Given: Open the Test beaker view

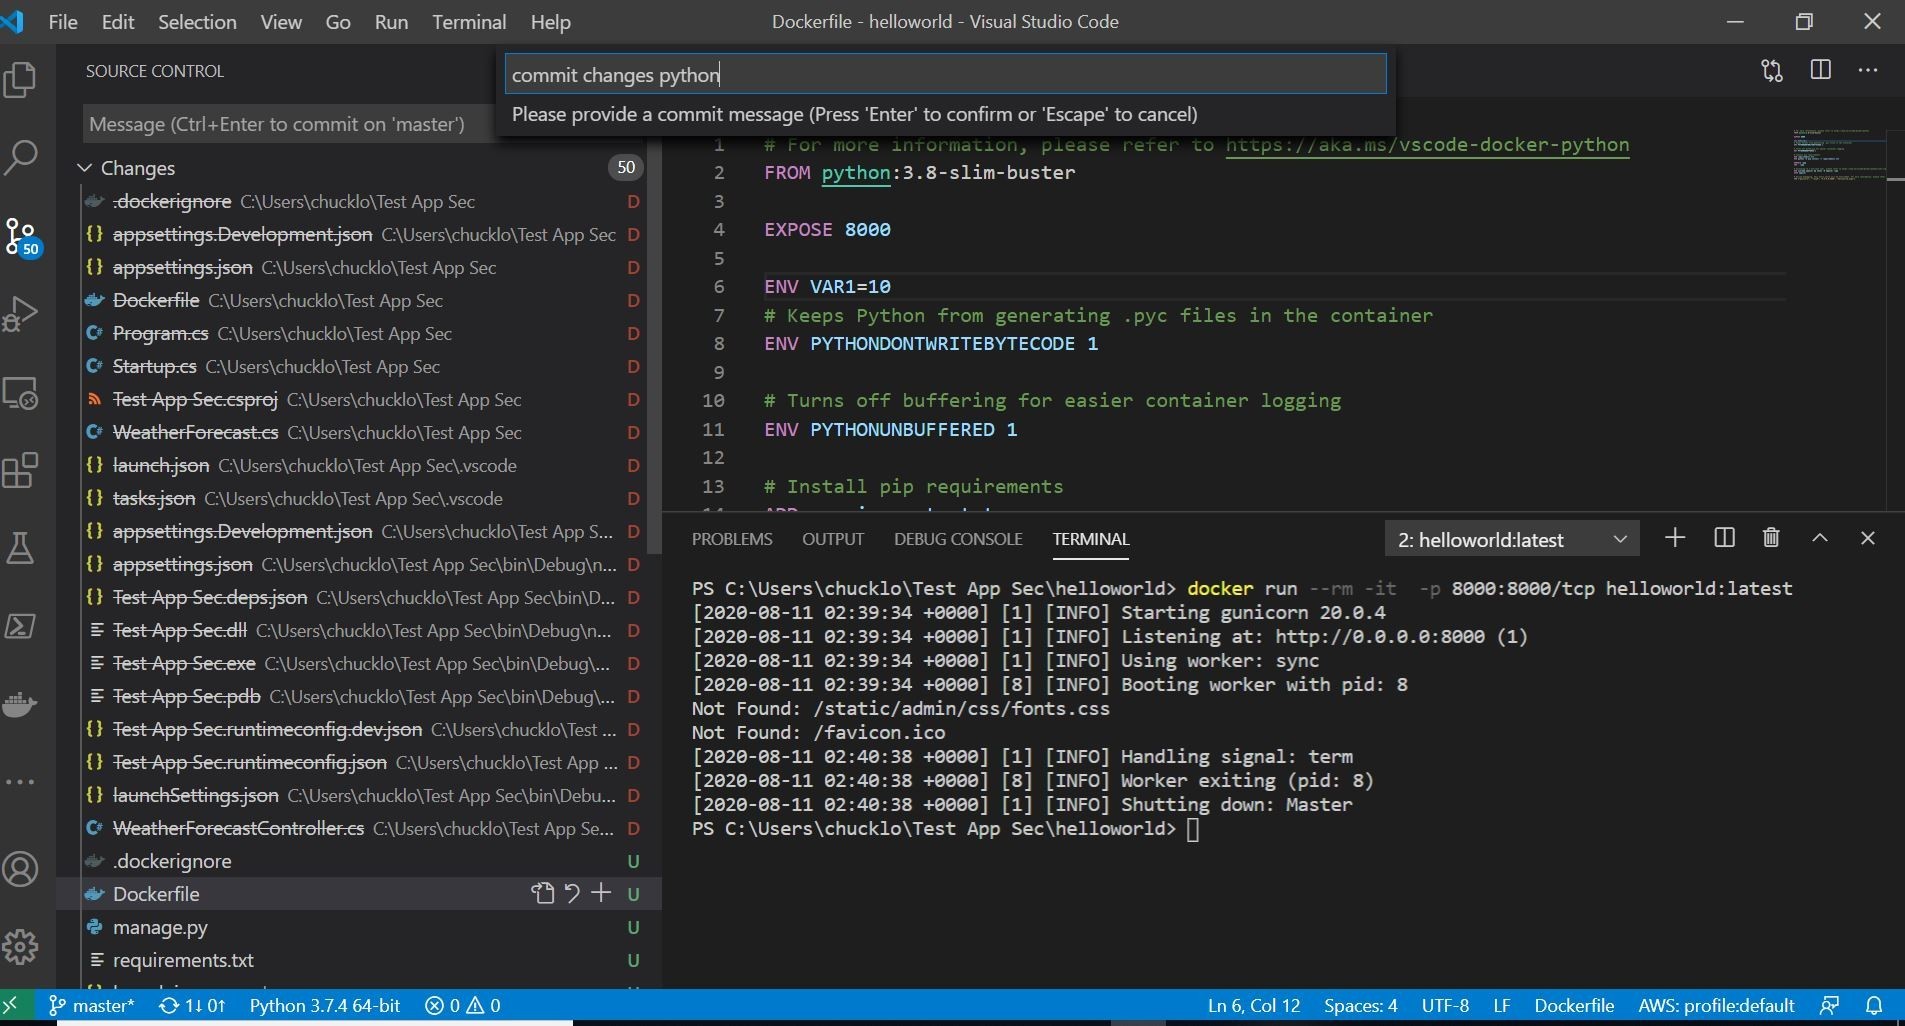Looking at the screenshot, I should coord(21,548).
